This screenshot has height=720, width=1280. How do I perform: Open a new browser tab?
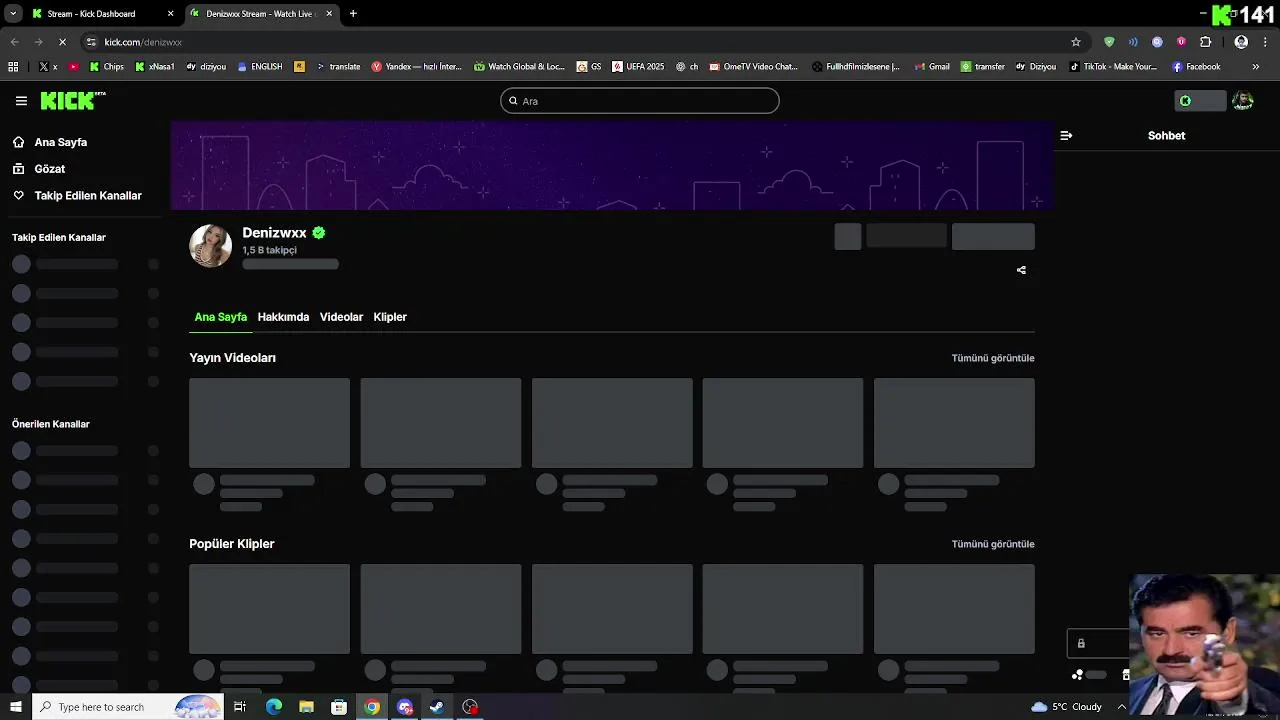click(x=353, y=14)
